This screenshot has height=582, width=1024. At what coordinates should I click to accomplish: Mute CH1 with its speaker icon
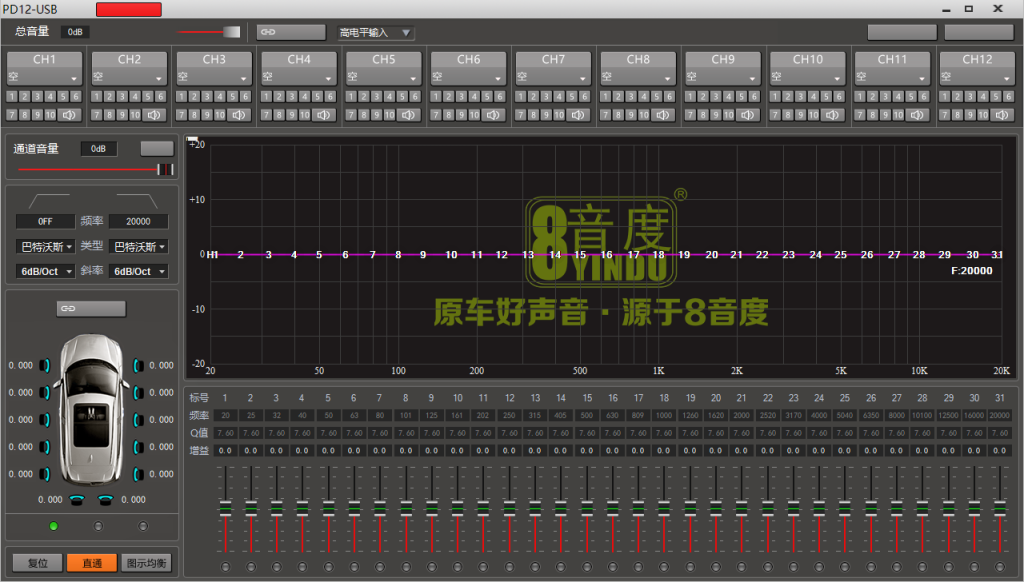tap(69, 115)
